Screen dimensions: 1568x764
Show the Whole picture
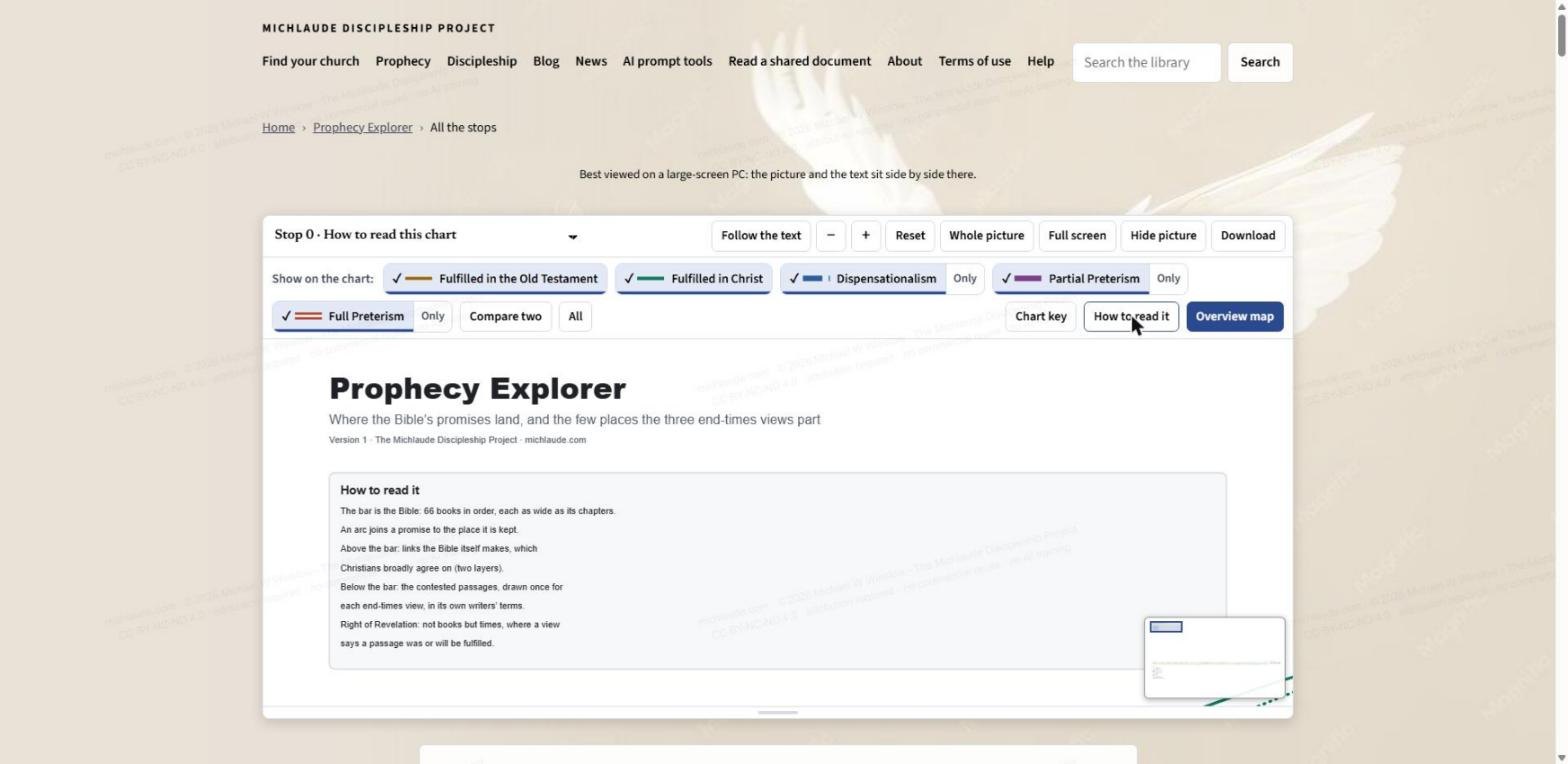pyautogui.click(x=986, y=236)
